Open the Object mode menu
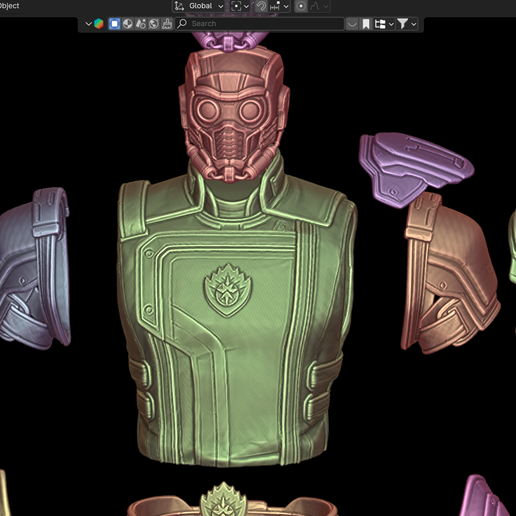The height and width of the screenshot is (516, 516). (x=10, y=6)
